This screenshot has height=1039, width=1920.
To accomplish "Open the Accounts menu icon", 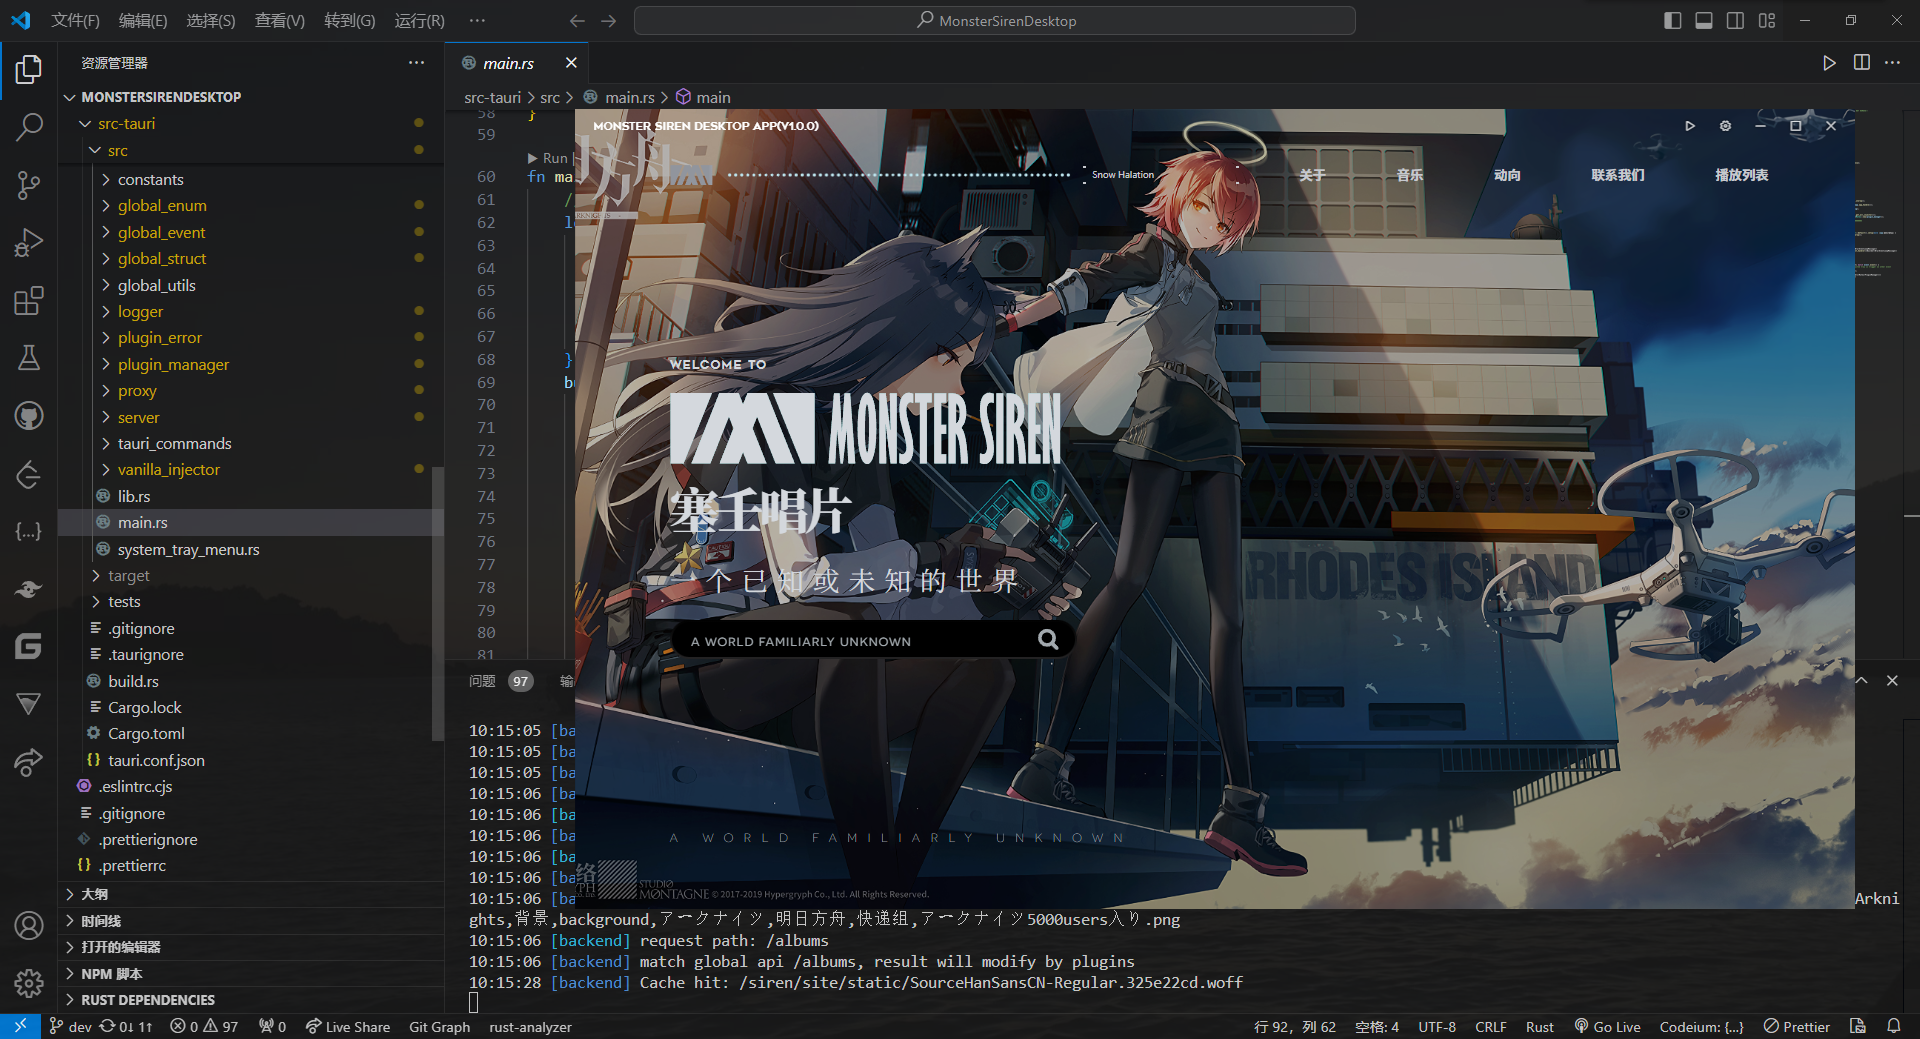I will pyautogui.click(x=29, y=926).
